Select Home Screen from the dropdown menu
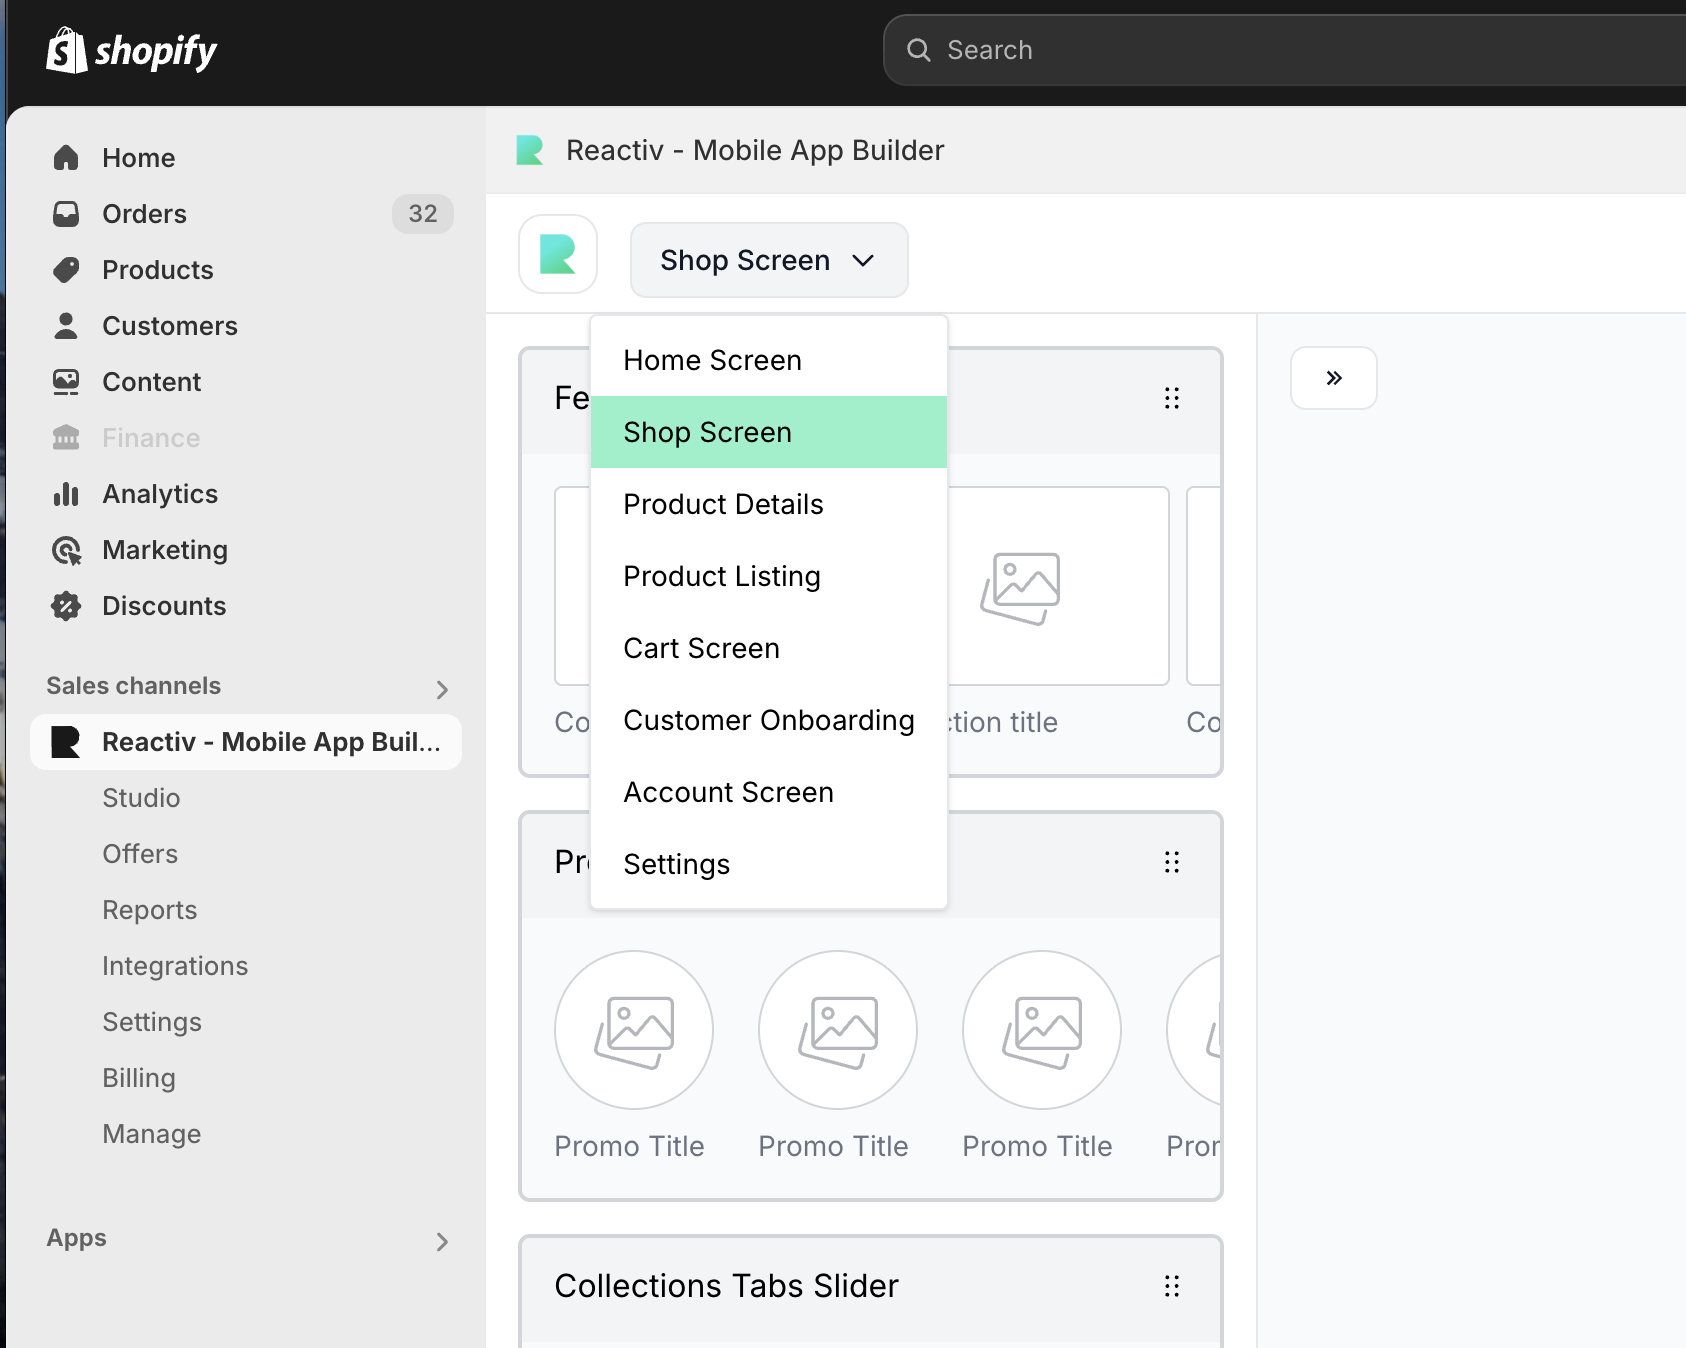 coord(712,360)
